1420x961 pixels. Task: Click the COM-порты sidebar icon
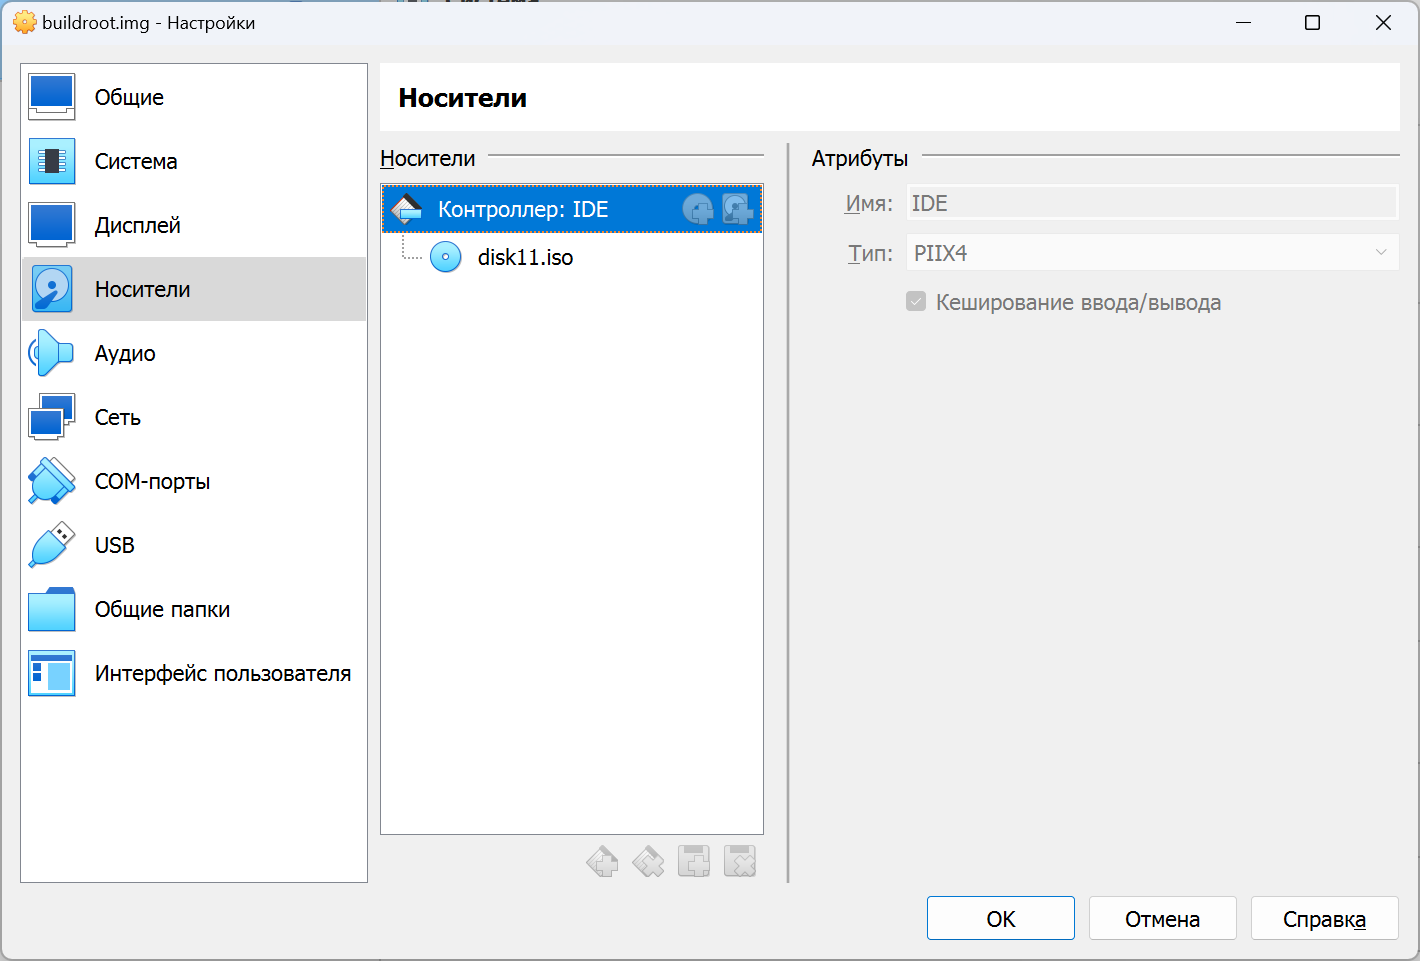(x=52, y=481)
